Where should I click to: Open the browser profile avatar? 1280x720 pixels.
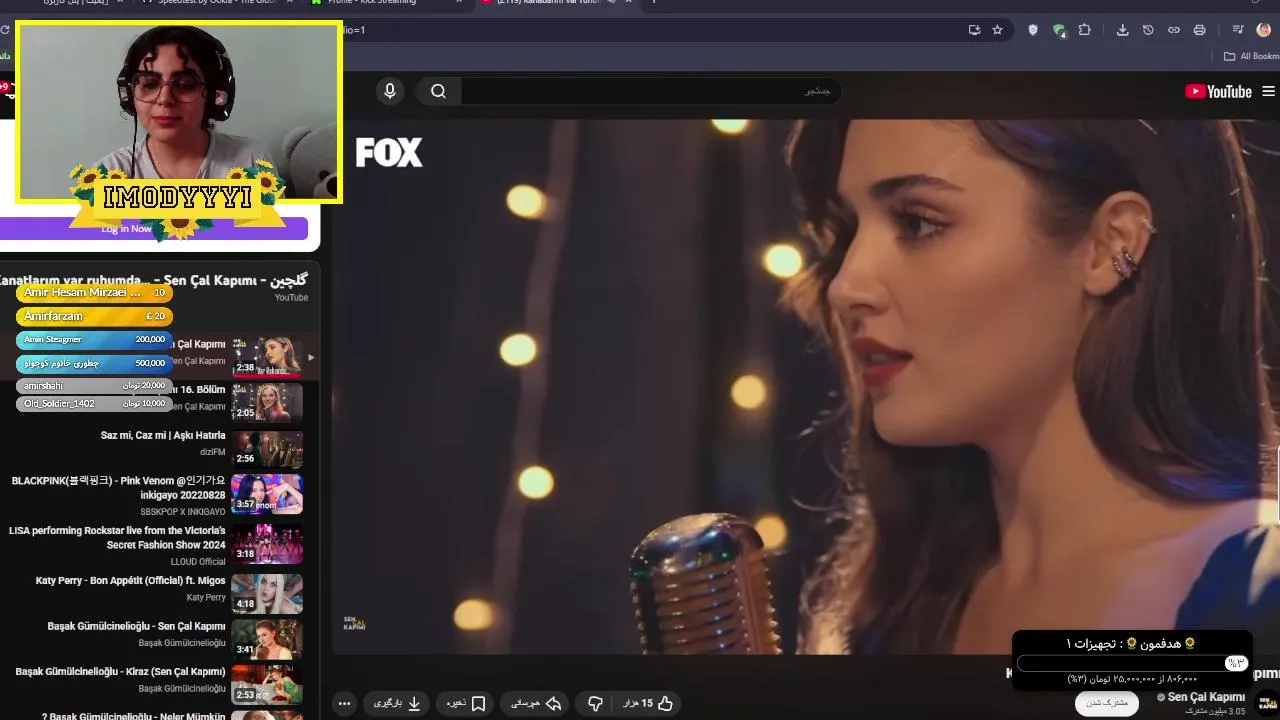pyautogui.click(x=1263, y=30)
